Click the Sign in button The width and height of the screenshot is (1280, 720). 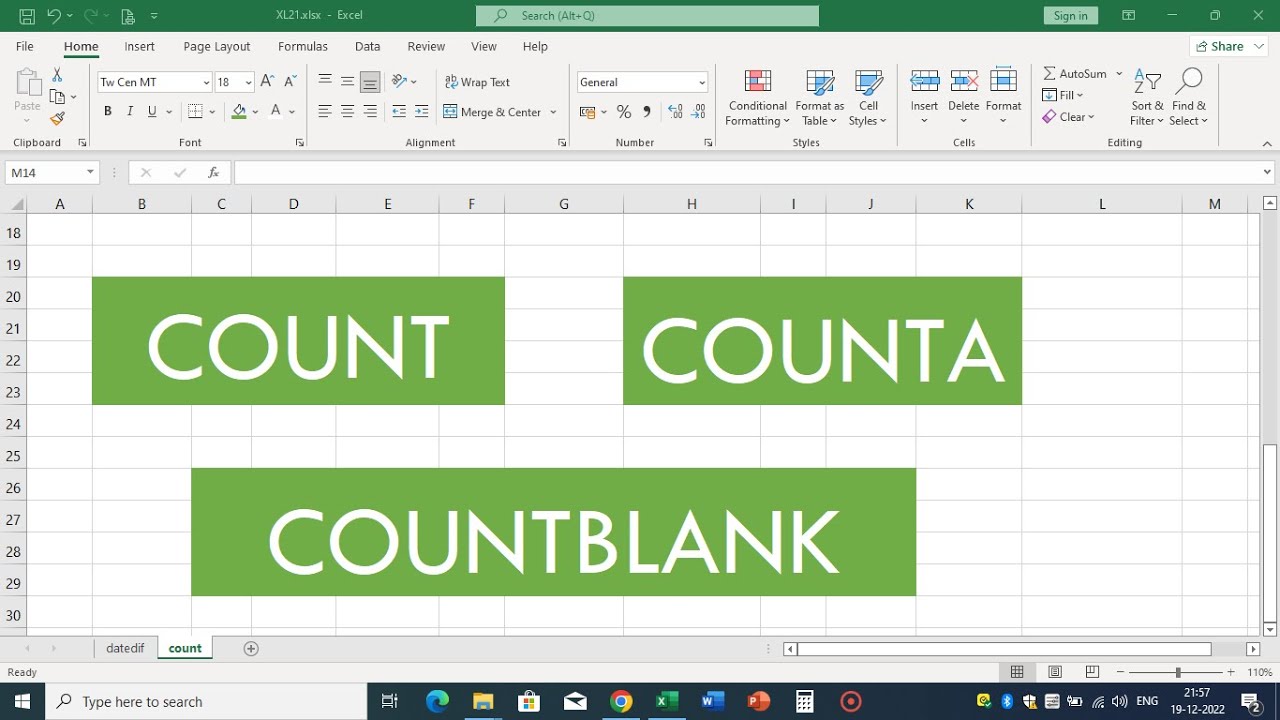[1070, 16]
